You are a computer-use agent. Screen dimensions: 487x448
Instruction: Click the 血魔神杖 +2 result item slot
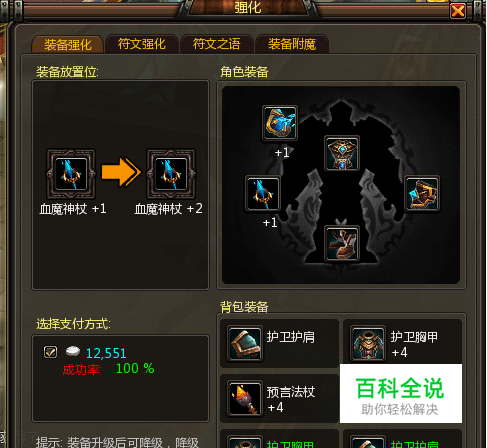pyautogui.click(x=171, y=174)
